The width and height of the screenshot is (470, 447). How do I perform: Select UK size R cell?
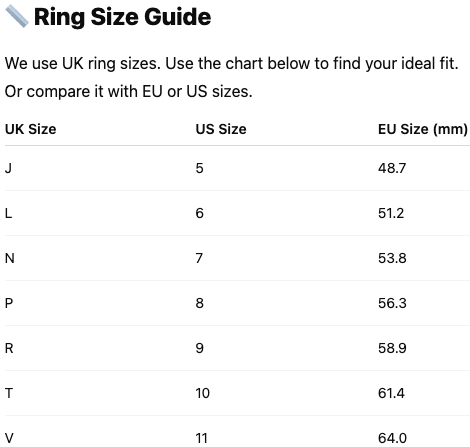coord(9,348)
